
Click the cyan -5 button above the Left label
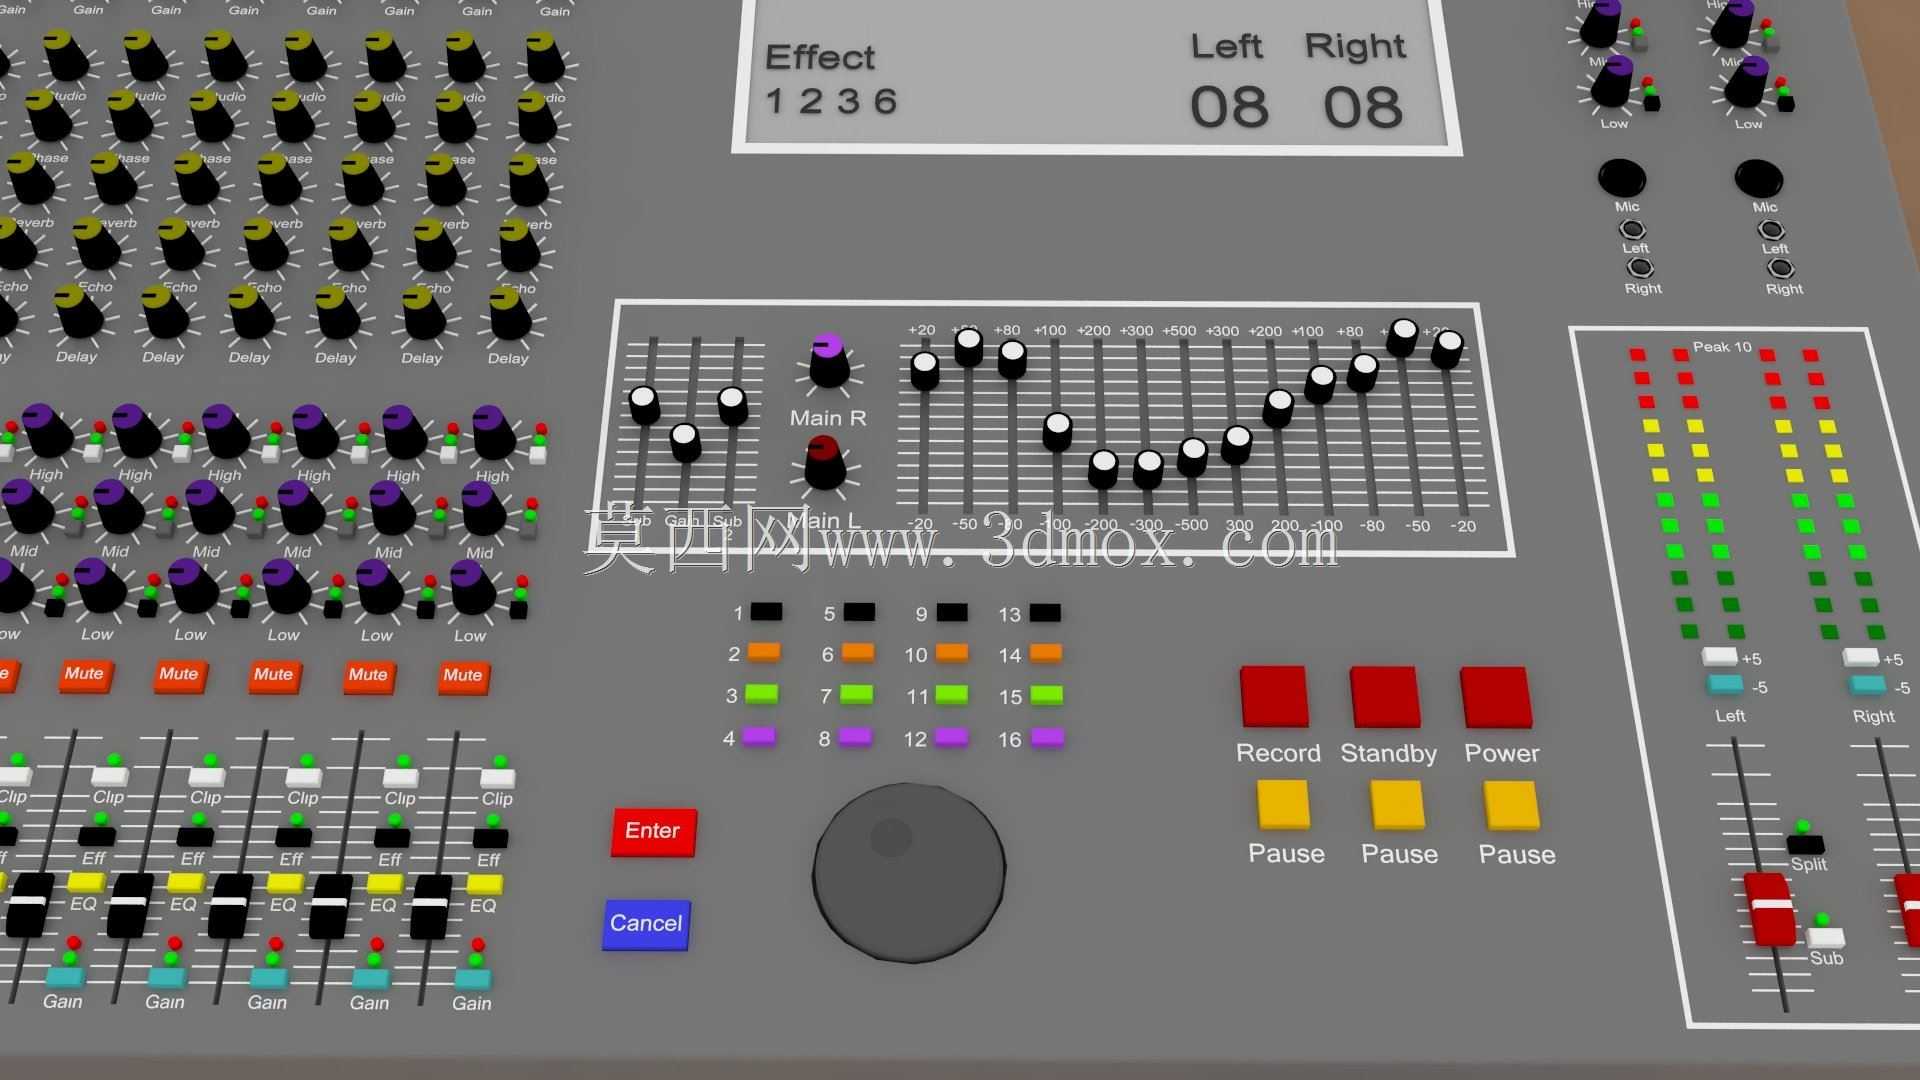[x=1725, y=685]
